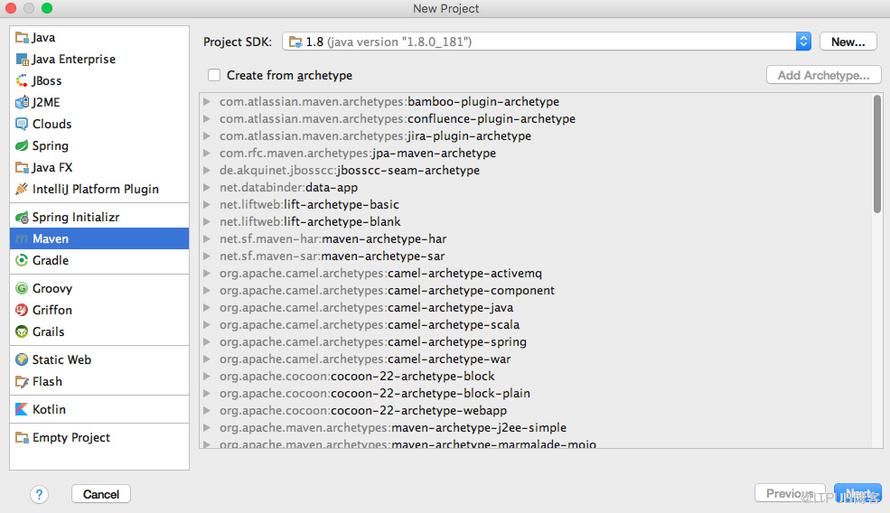Click the Grails icon
This screenshot has width=890, height=513.
(x=22, y=331)
